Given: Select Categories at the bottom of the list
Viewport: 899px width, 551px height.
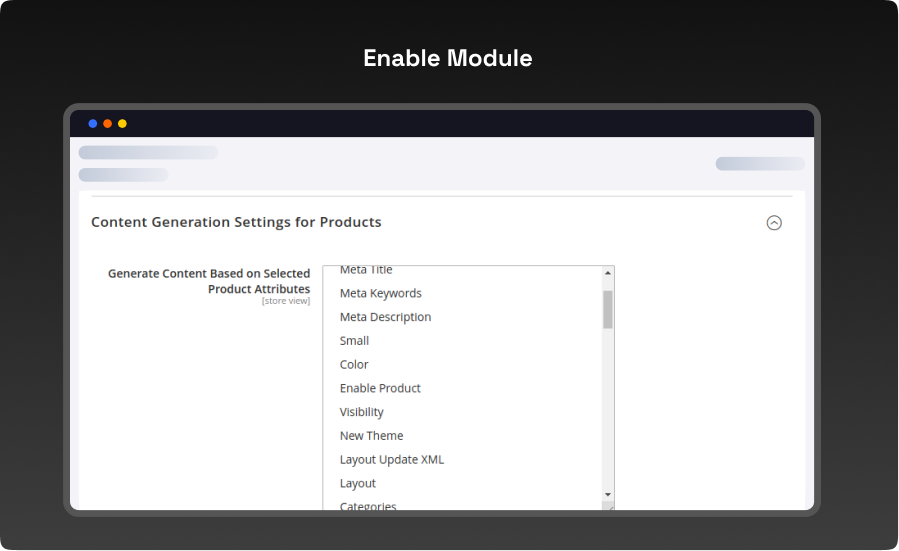Looking at the screenshot, I should [x=368, y=506].
